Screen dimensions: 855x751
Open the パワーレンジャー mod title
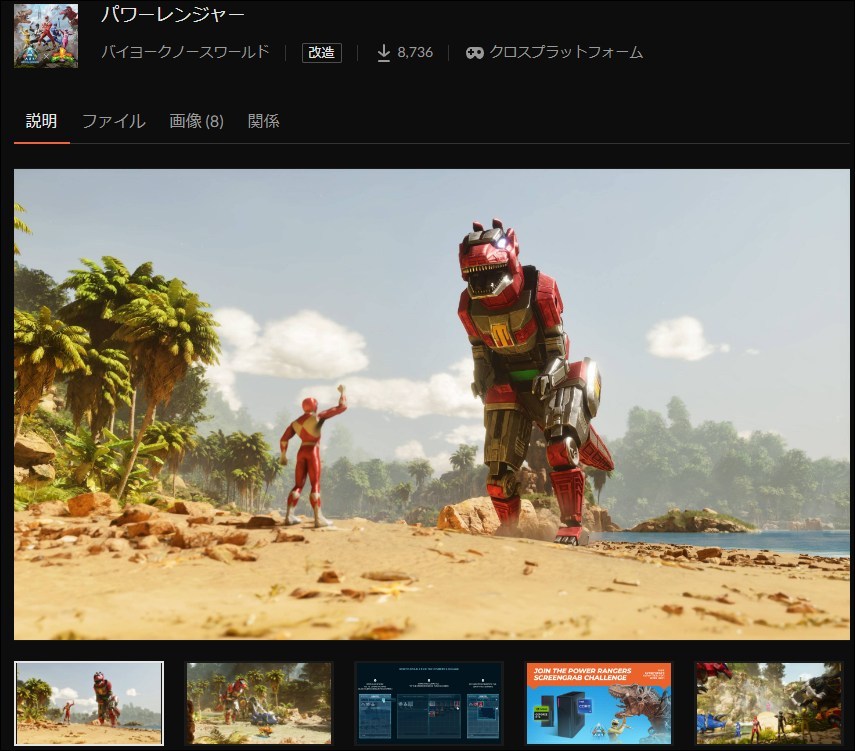172,15
